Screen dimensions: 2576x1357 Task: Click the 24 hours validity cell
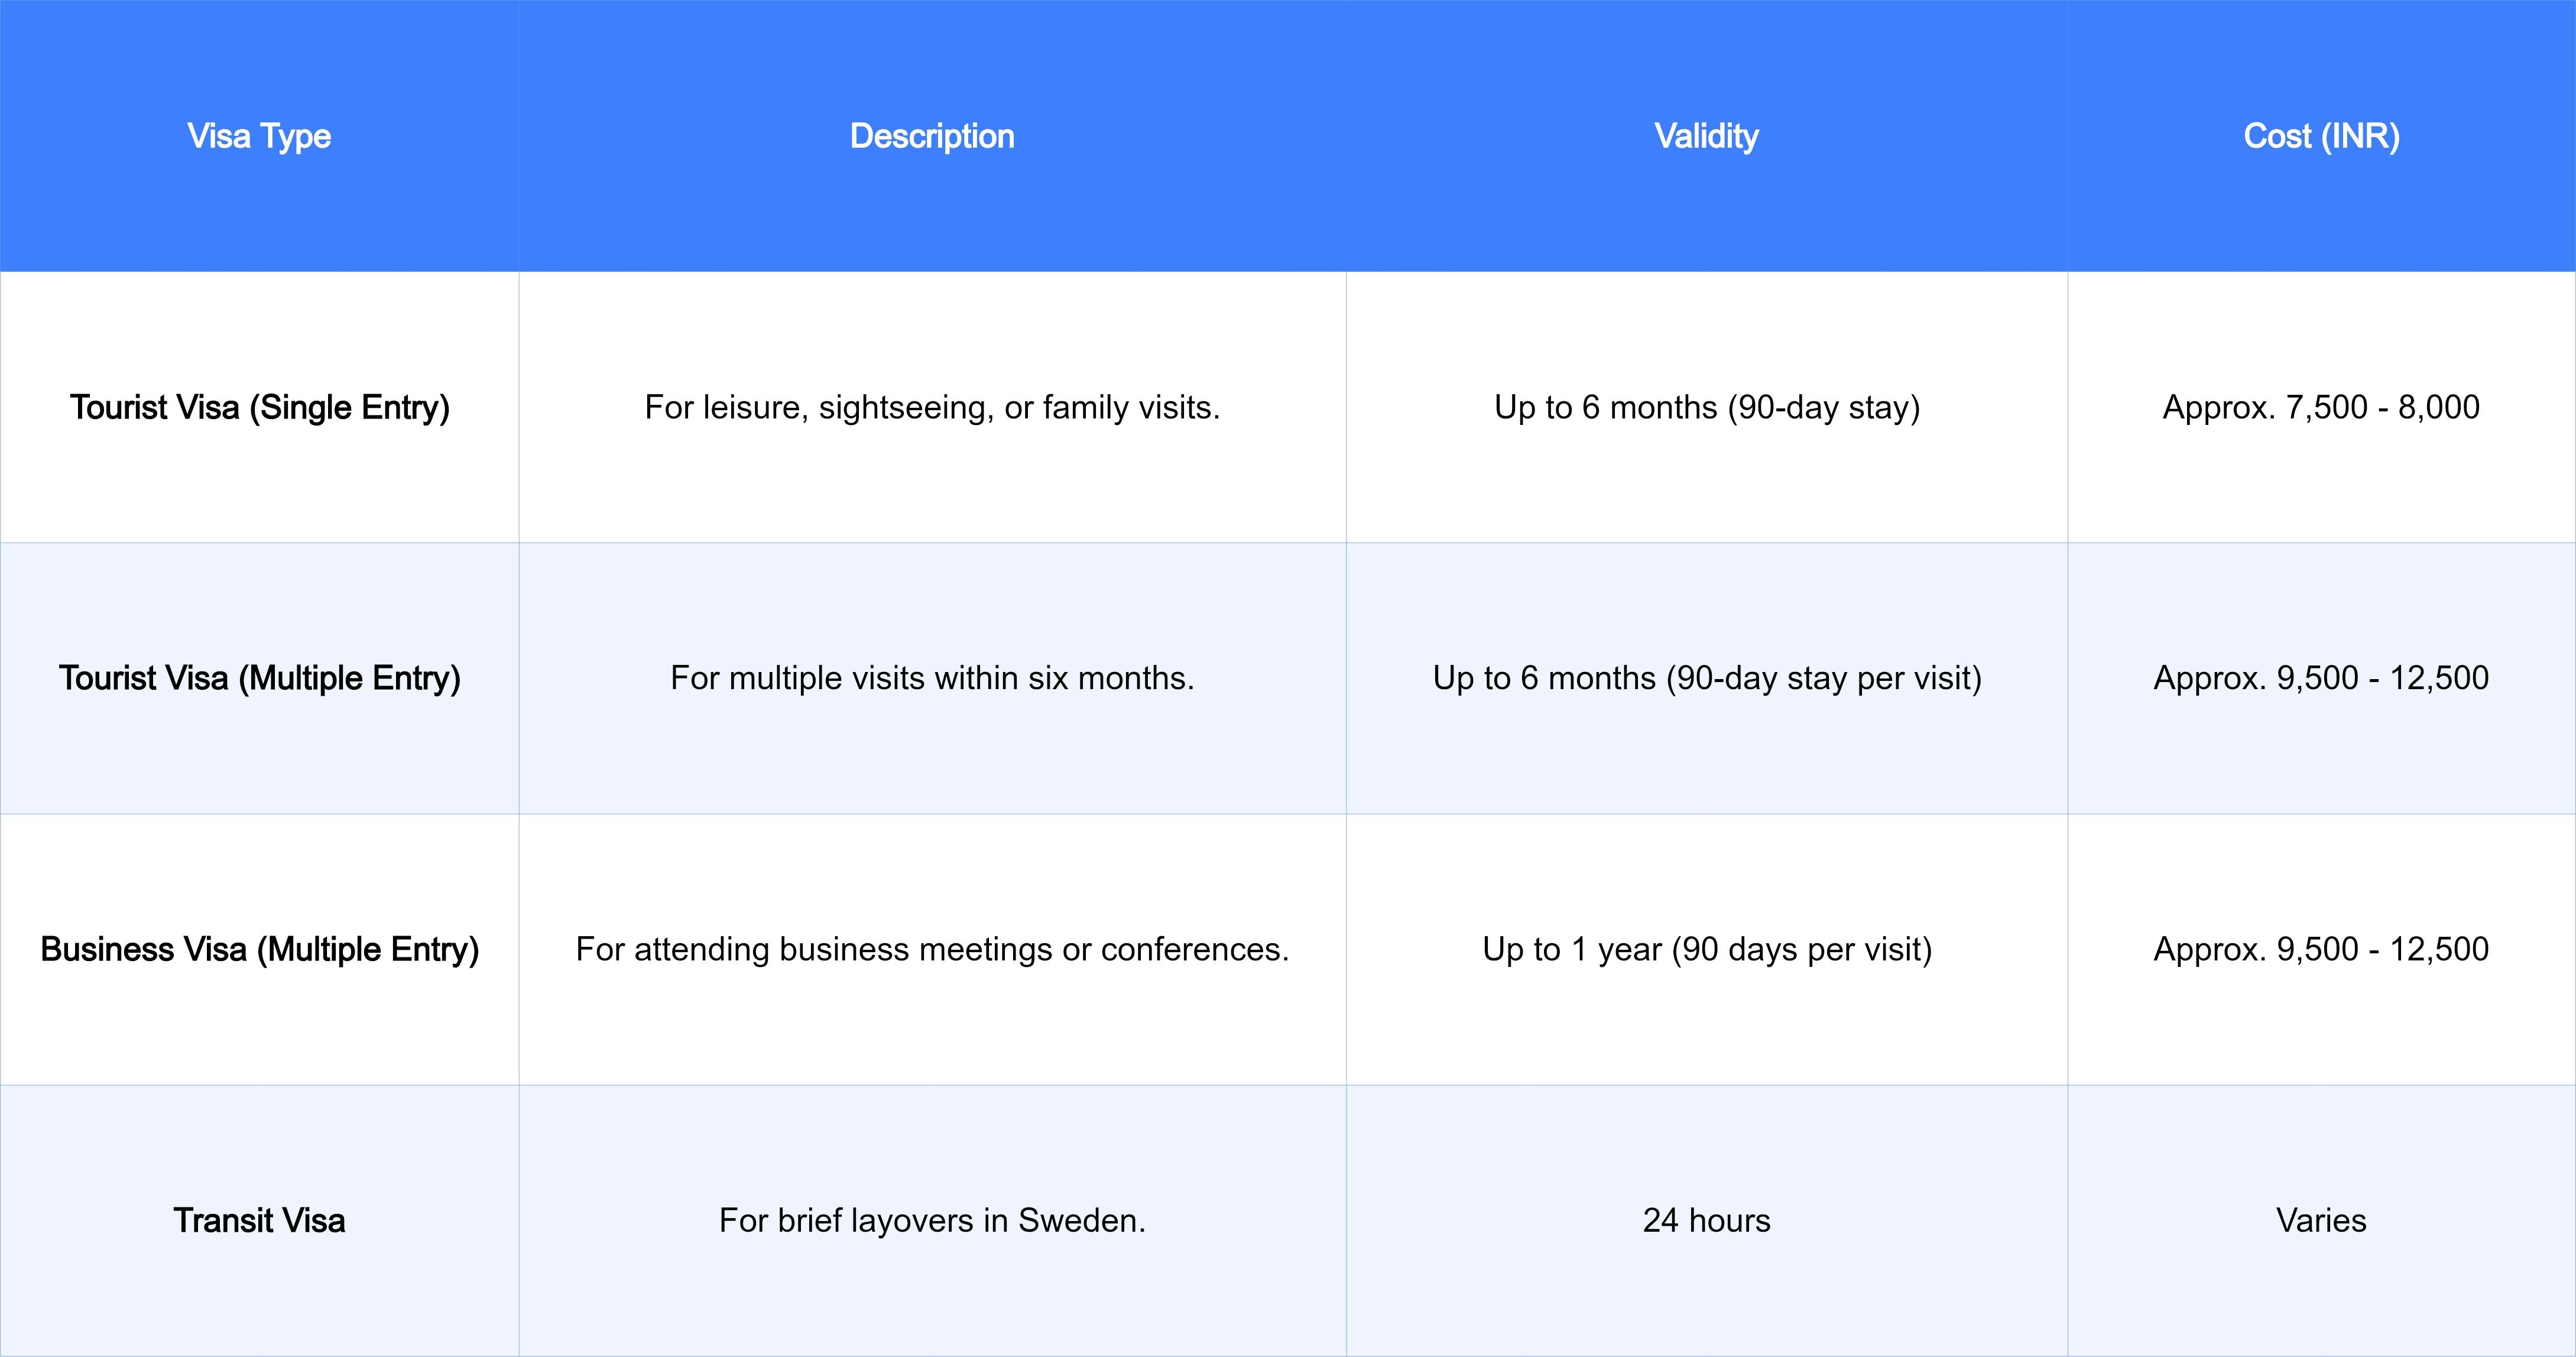point(1706,1220)
